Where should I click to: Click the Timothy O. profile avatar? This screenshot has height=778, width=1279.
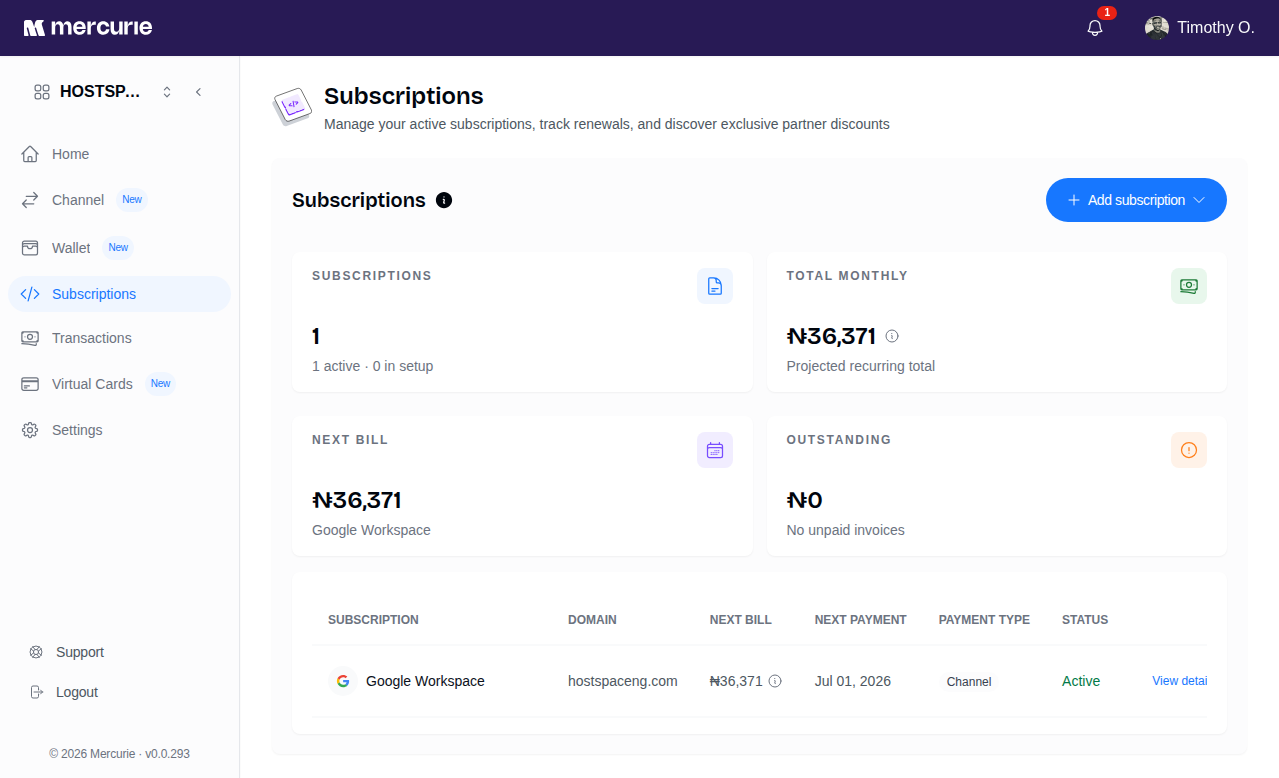[1157, 28]
